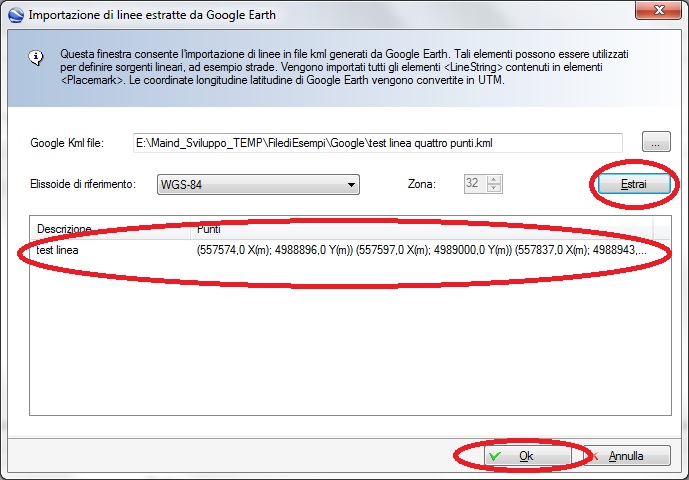
Task: Decrease Zona value with down arrow
Action: pyautogui.click(x=494, y=189)
